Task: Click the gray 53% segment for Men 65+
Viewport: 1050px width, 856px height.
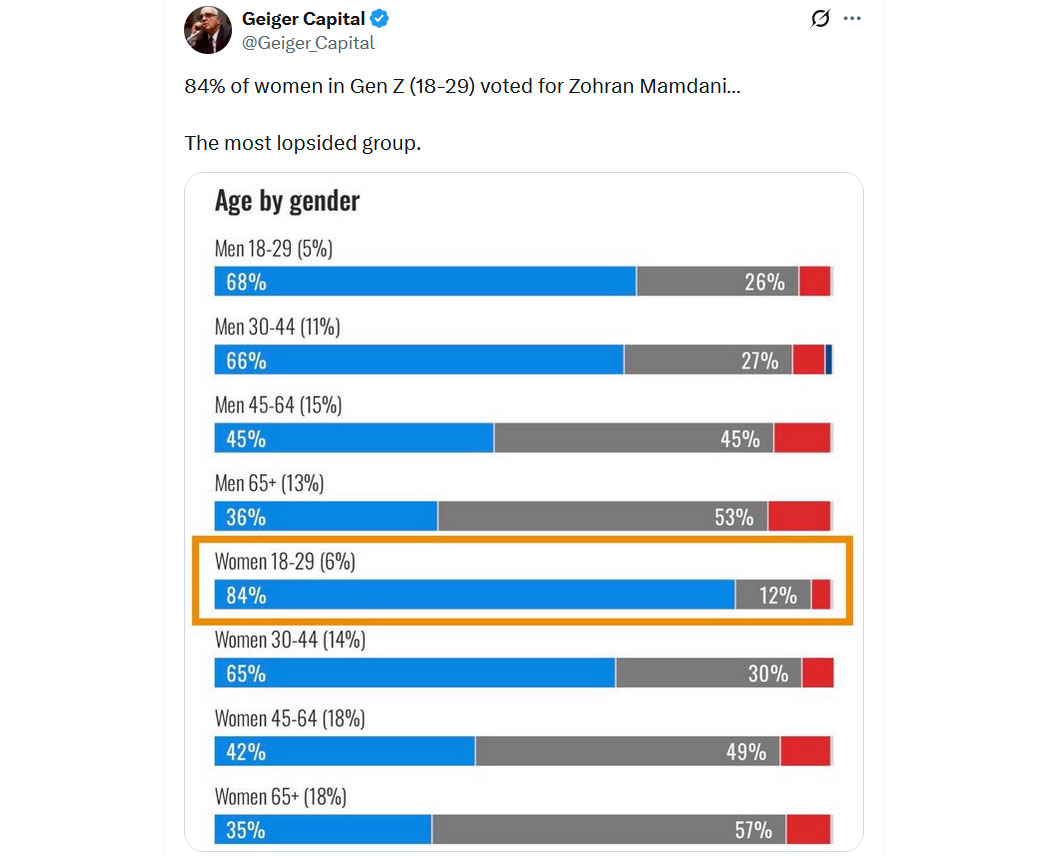Action: pos(602,517)
